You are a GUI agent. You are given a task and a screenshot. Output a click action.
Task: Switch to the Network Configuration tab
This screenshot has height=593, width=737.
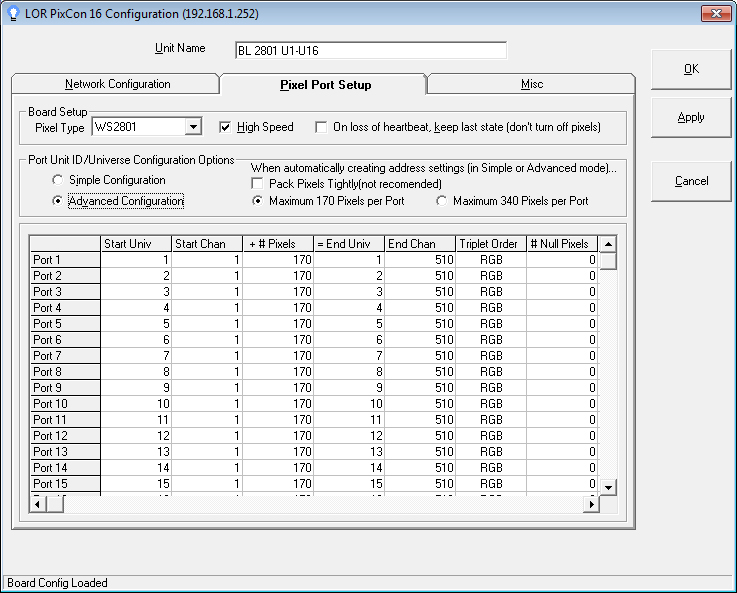[x=117, y=84]
